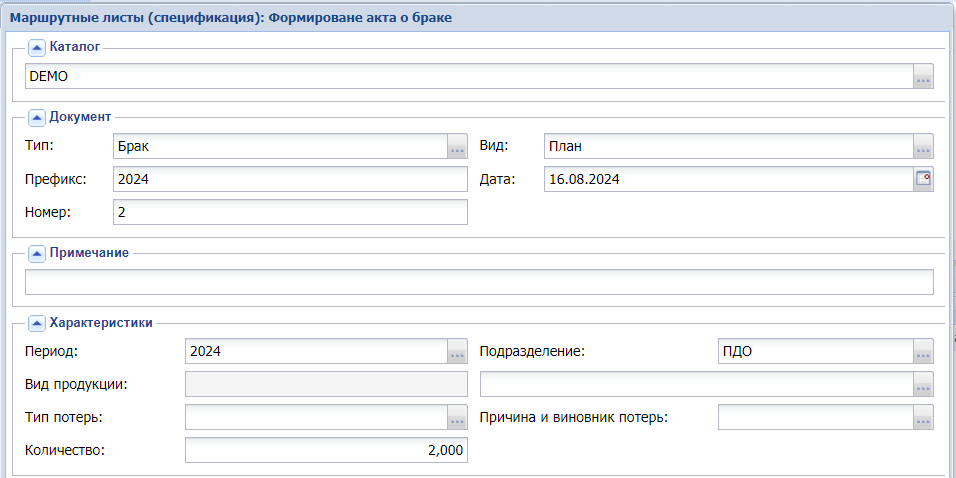
Task: Open lookup for Тип field
Action: [457, 146]
